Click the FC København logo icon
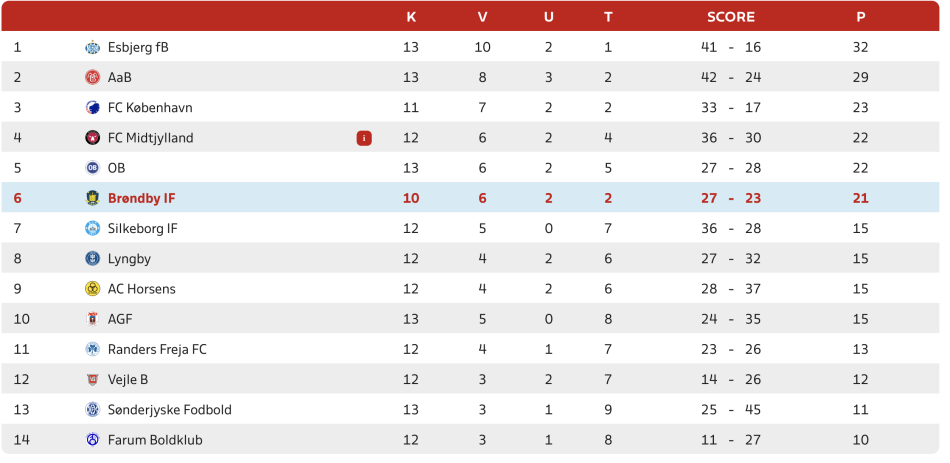This screenshot has height=463, width=950. [x=93, y=108]
